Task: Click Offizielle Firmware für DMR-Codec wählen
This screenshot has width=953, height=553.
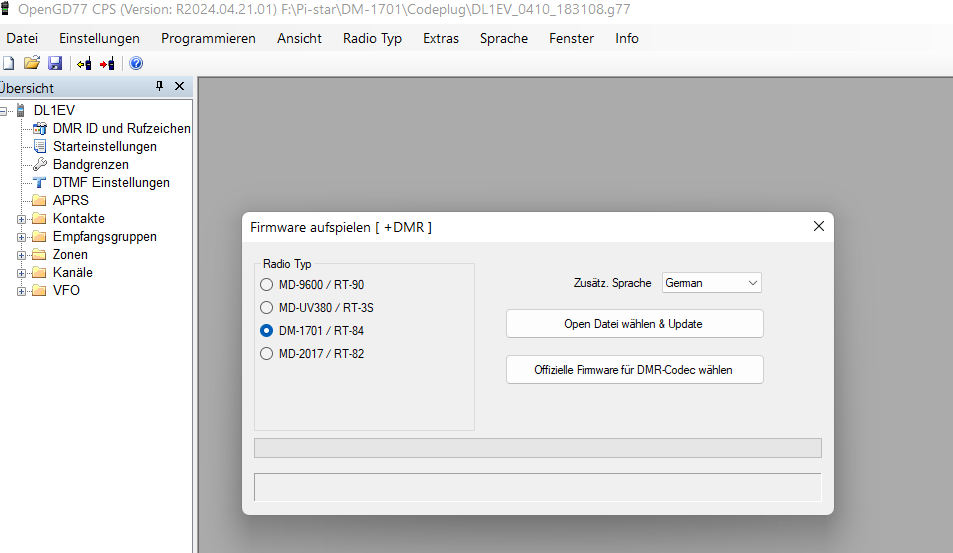Action: [634, 370]
